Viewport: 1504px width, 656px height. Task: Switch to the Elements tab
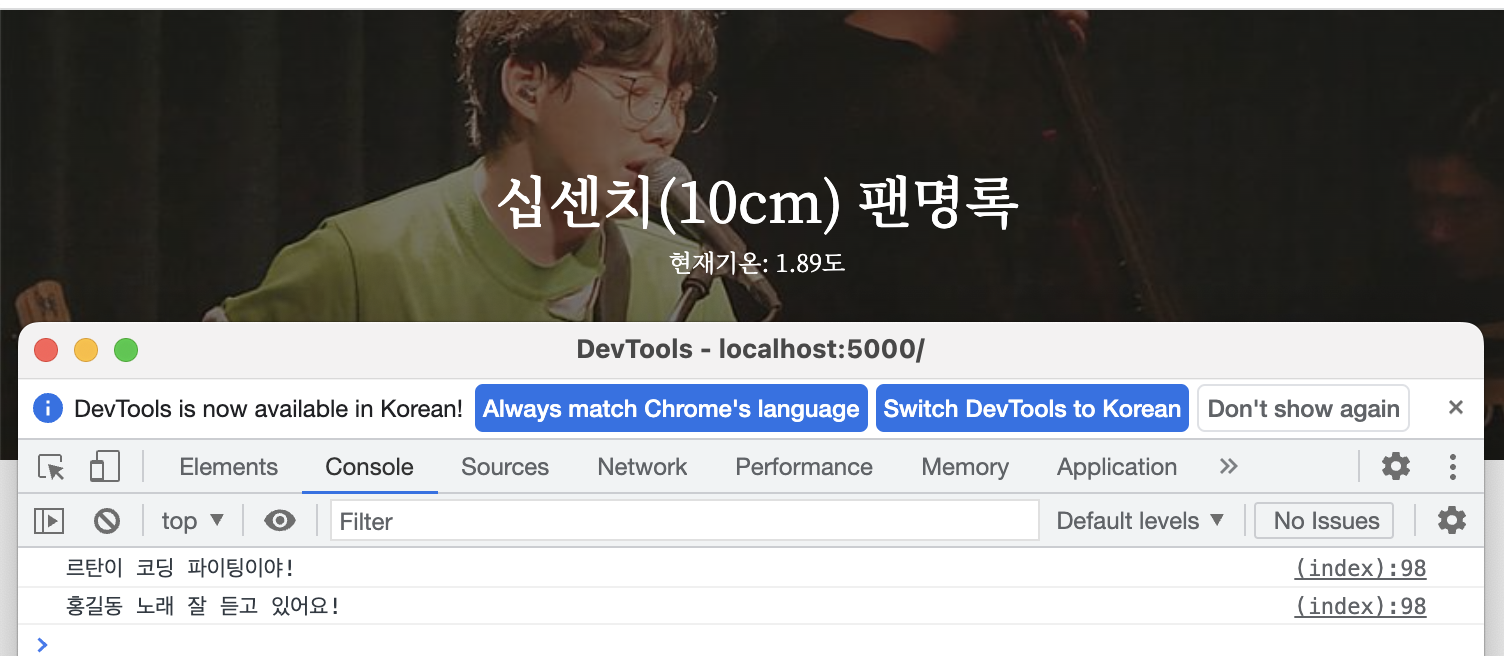click(x=228, y=467)
